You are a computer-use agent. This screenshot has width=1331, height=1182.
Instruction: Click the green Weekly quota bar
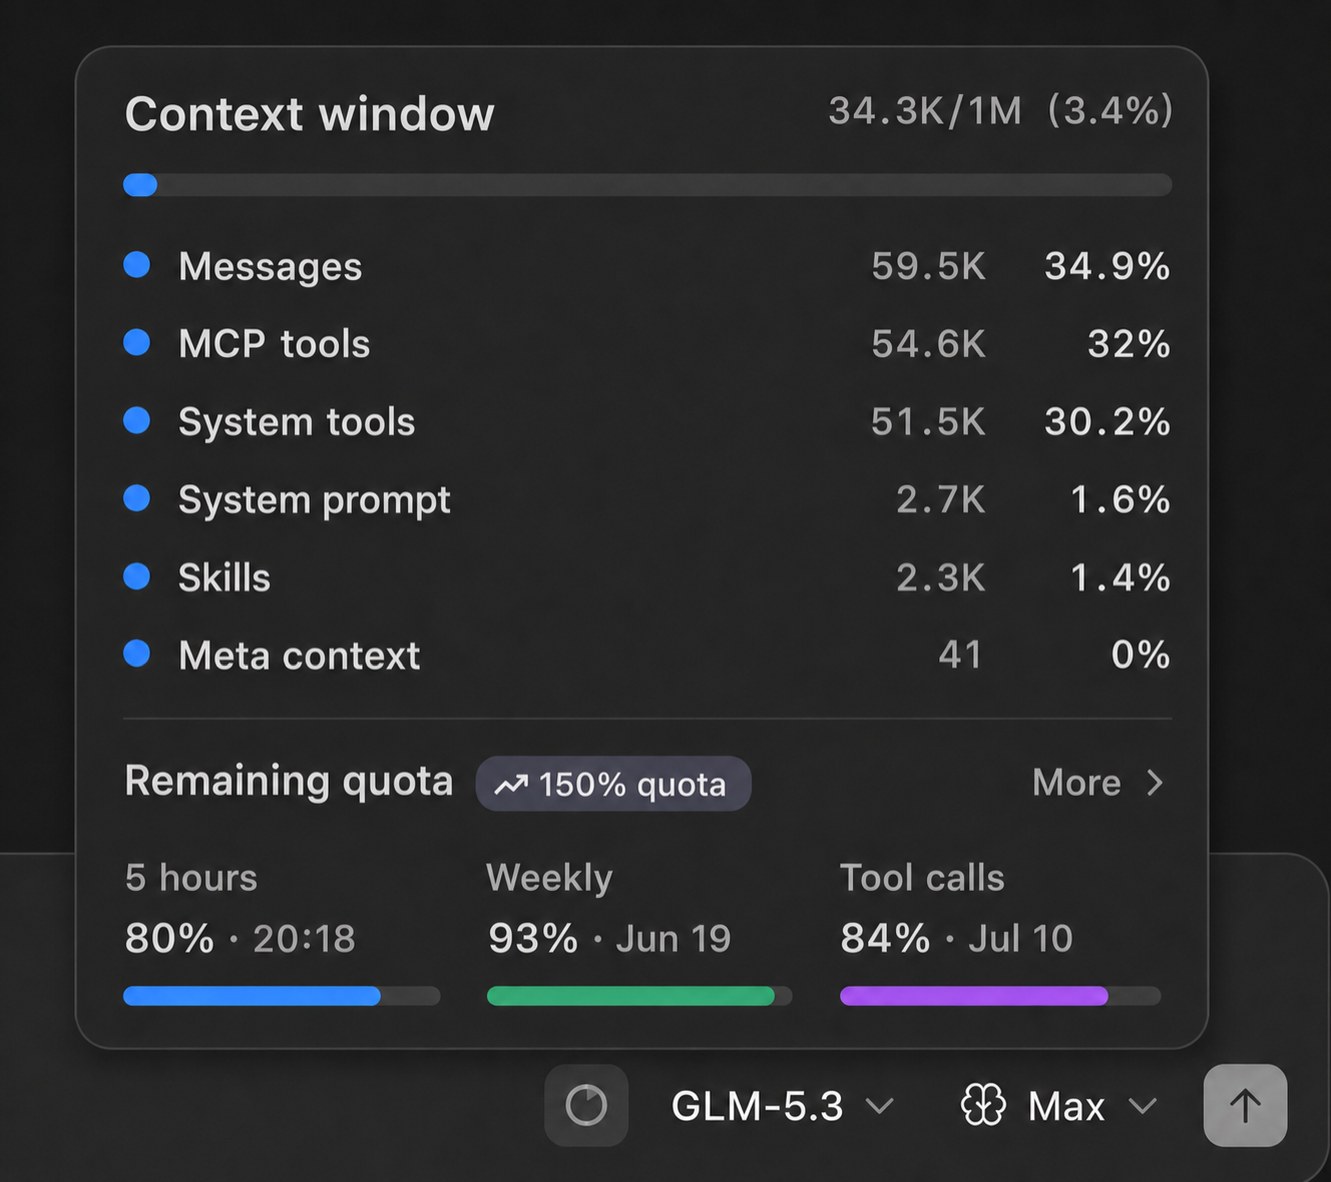tap(639, 996)
